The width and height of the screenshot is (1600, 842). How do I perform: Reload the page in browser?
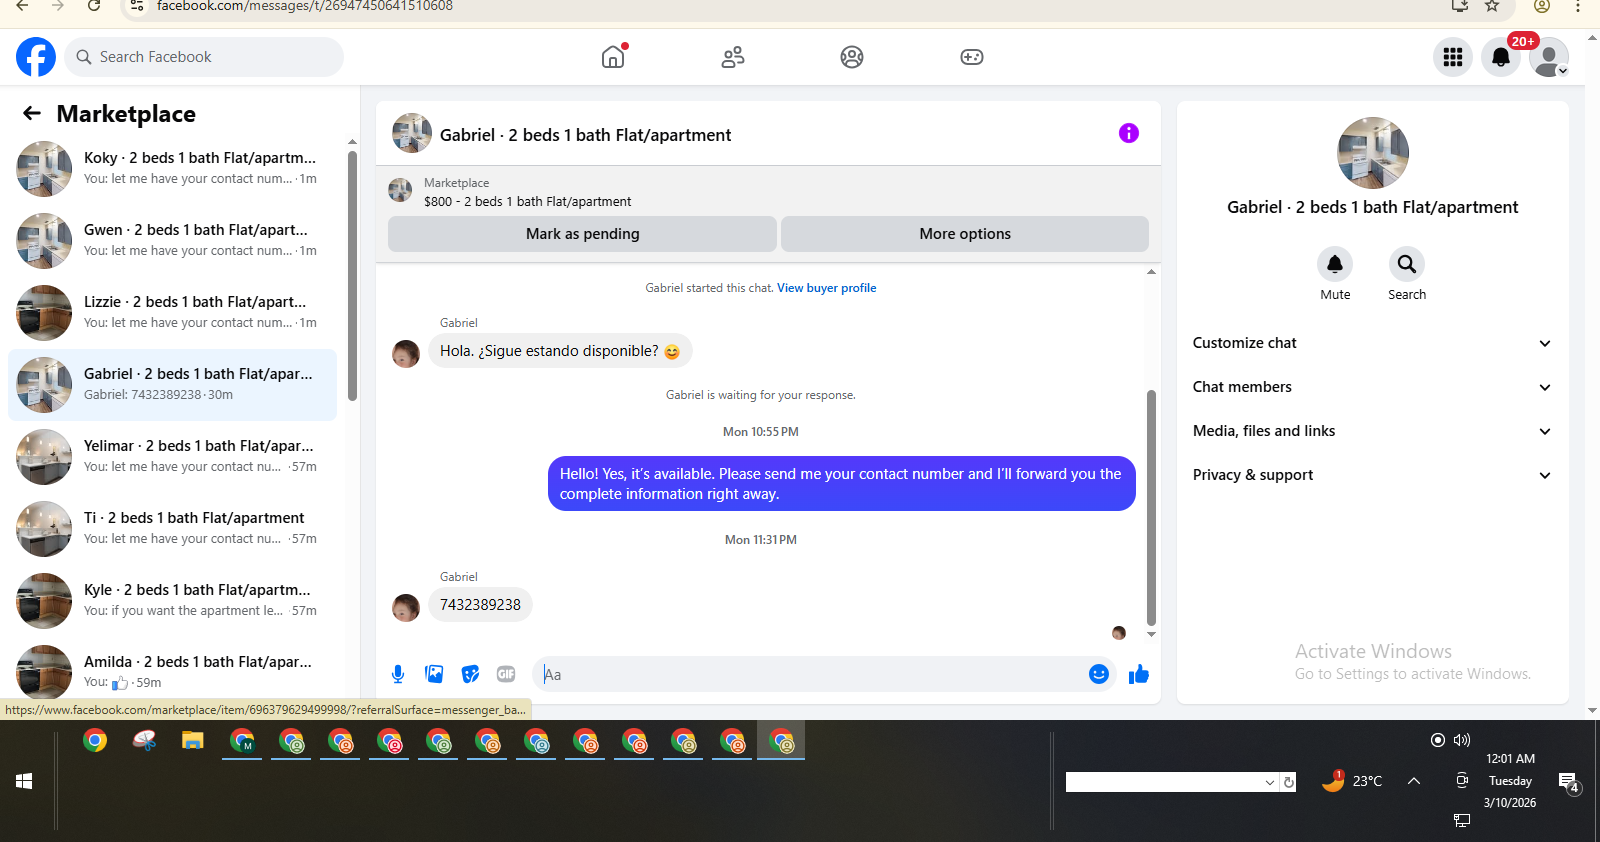(94, 6)
